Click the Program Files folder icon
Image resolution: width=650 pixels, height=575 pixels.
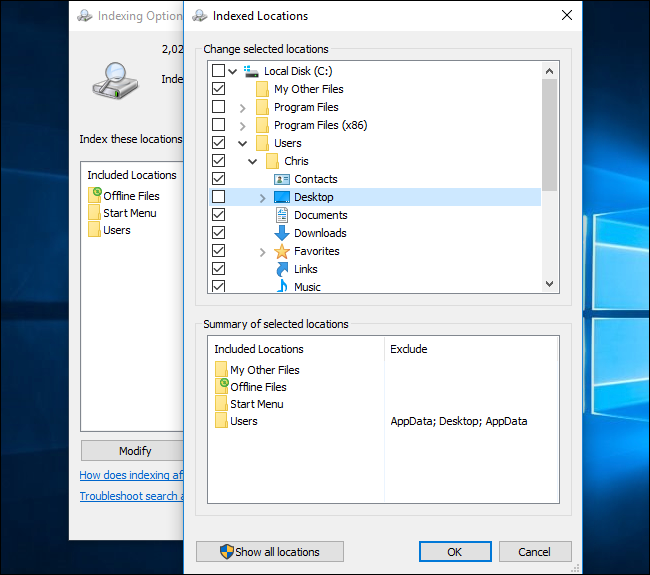[x=262, y=107]
